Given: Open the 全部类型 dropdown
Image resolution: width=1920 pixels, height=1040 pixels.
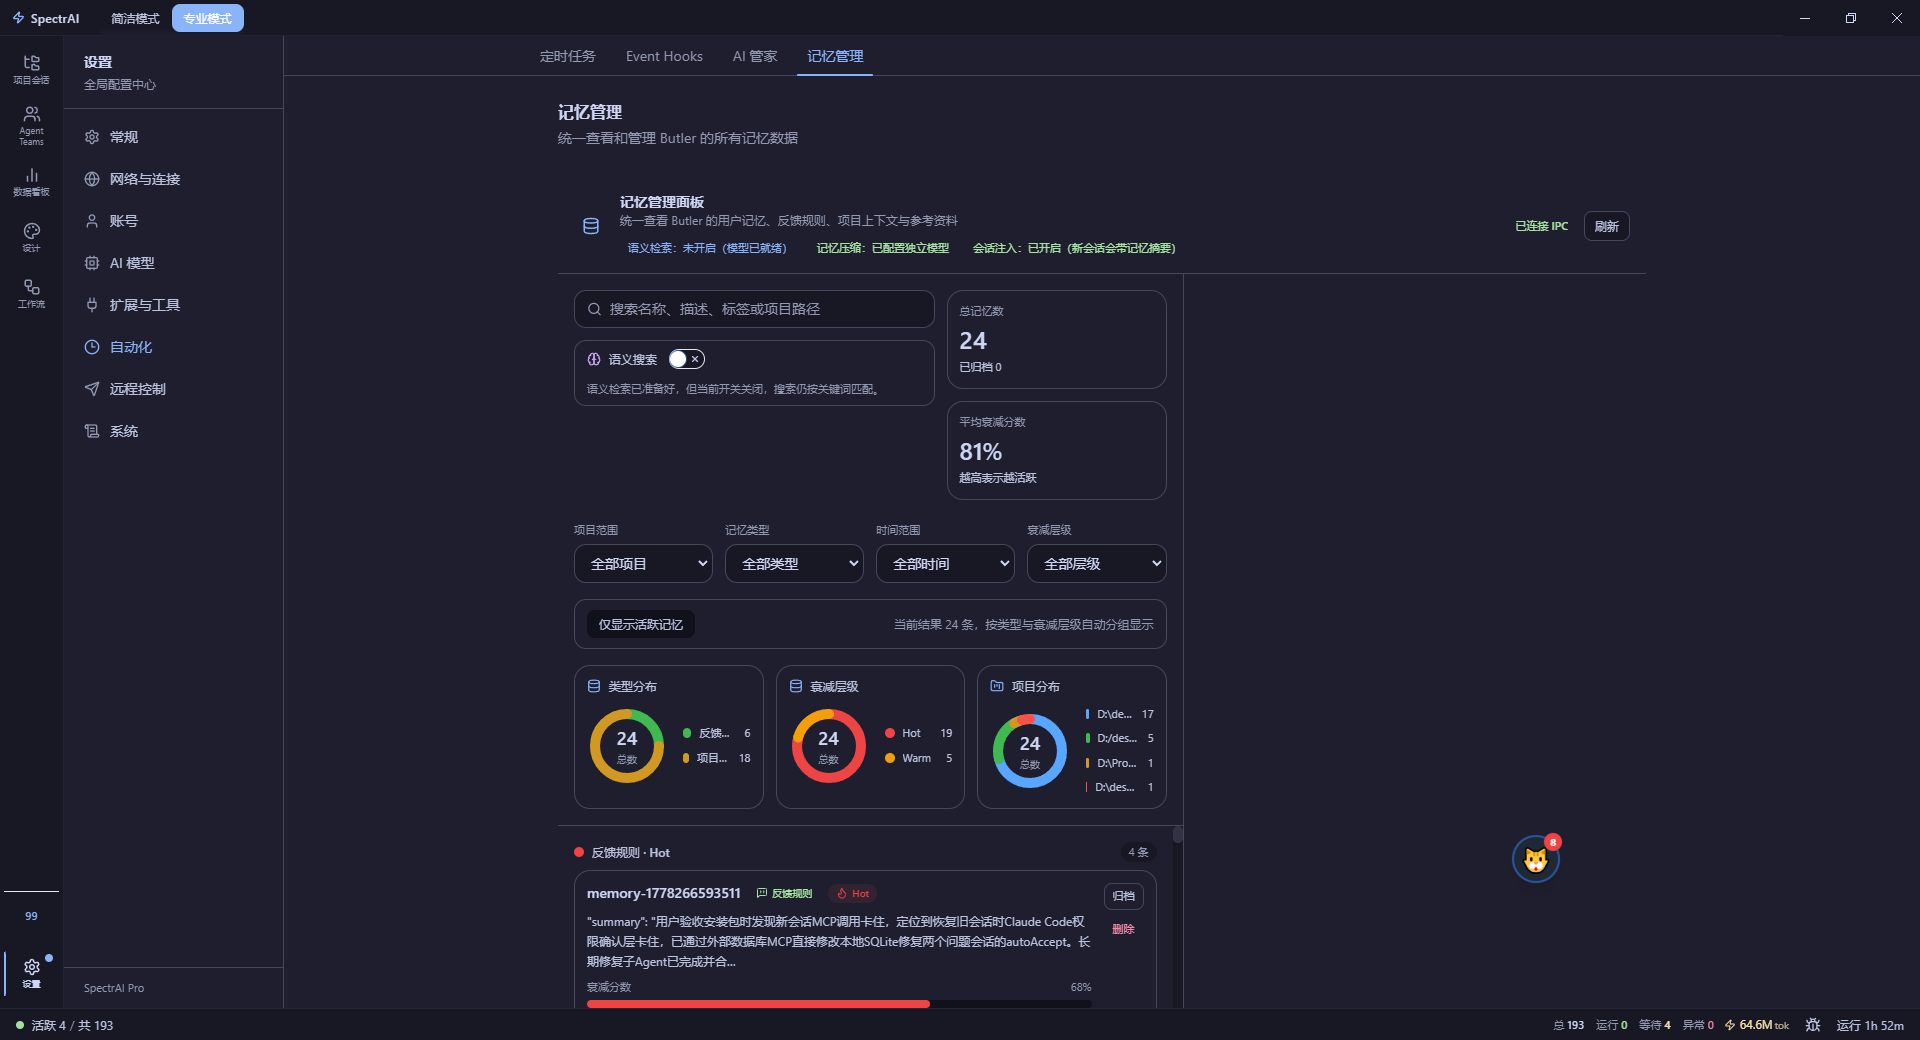Looking at the screenshot, I should [x=794, y=563].
